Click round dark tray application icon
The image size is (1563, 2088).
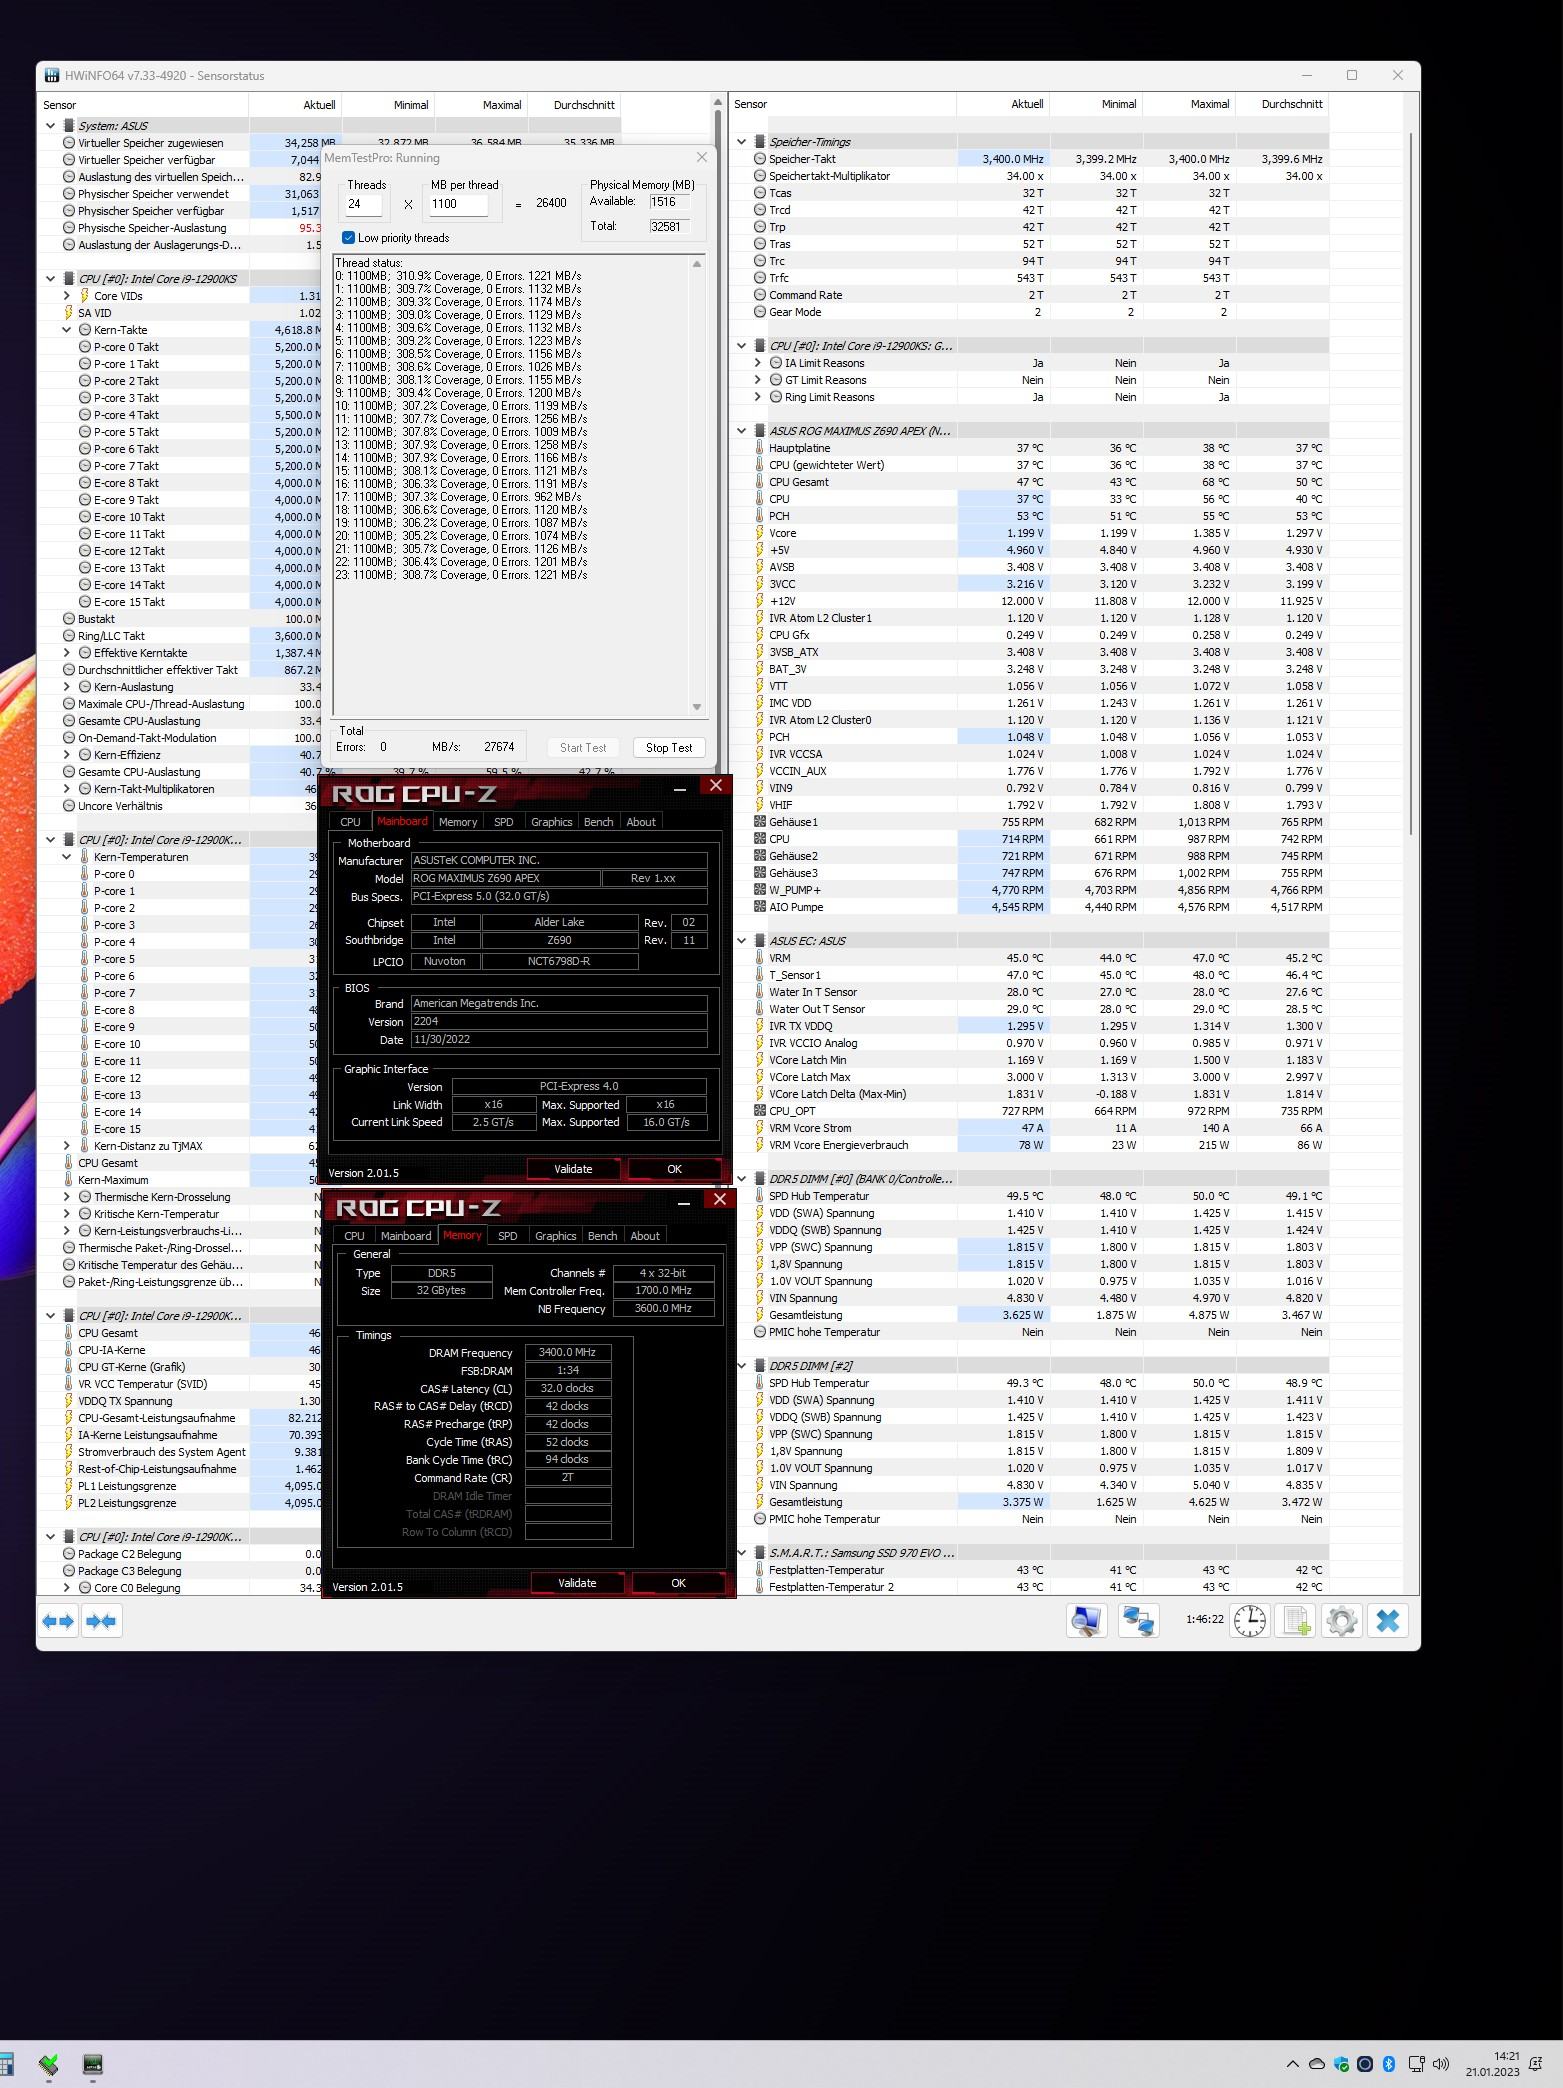click(1365, 2064)
